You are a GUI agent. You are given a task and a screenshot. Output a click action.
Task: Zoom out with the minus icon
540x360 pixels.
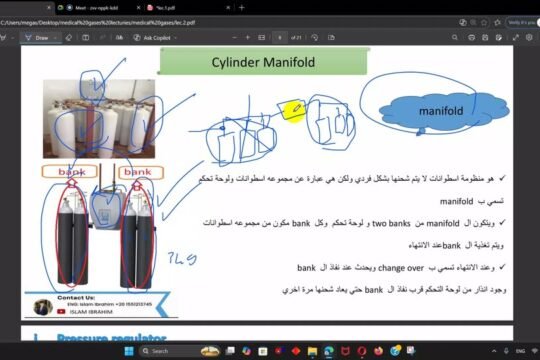click(x=235, y=38)
